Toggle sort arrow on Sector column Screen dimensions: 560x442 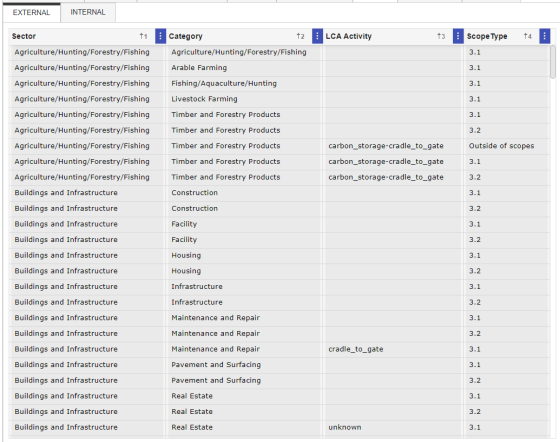tap(143, 36)
